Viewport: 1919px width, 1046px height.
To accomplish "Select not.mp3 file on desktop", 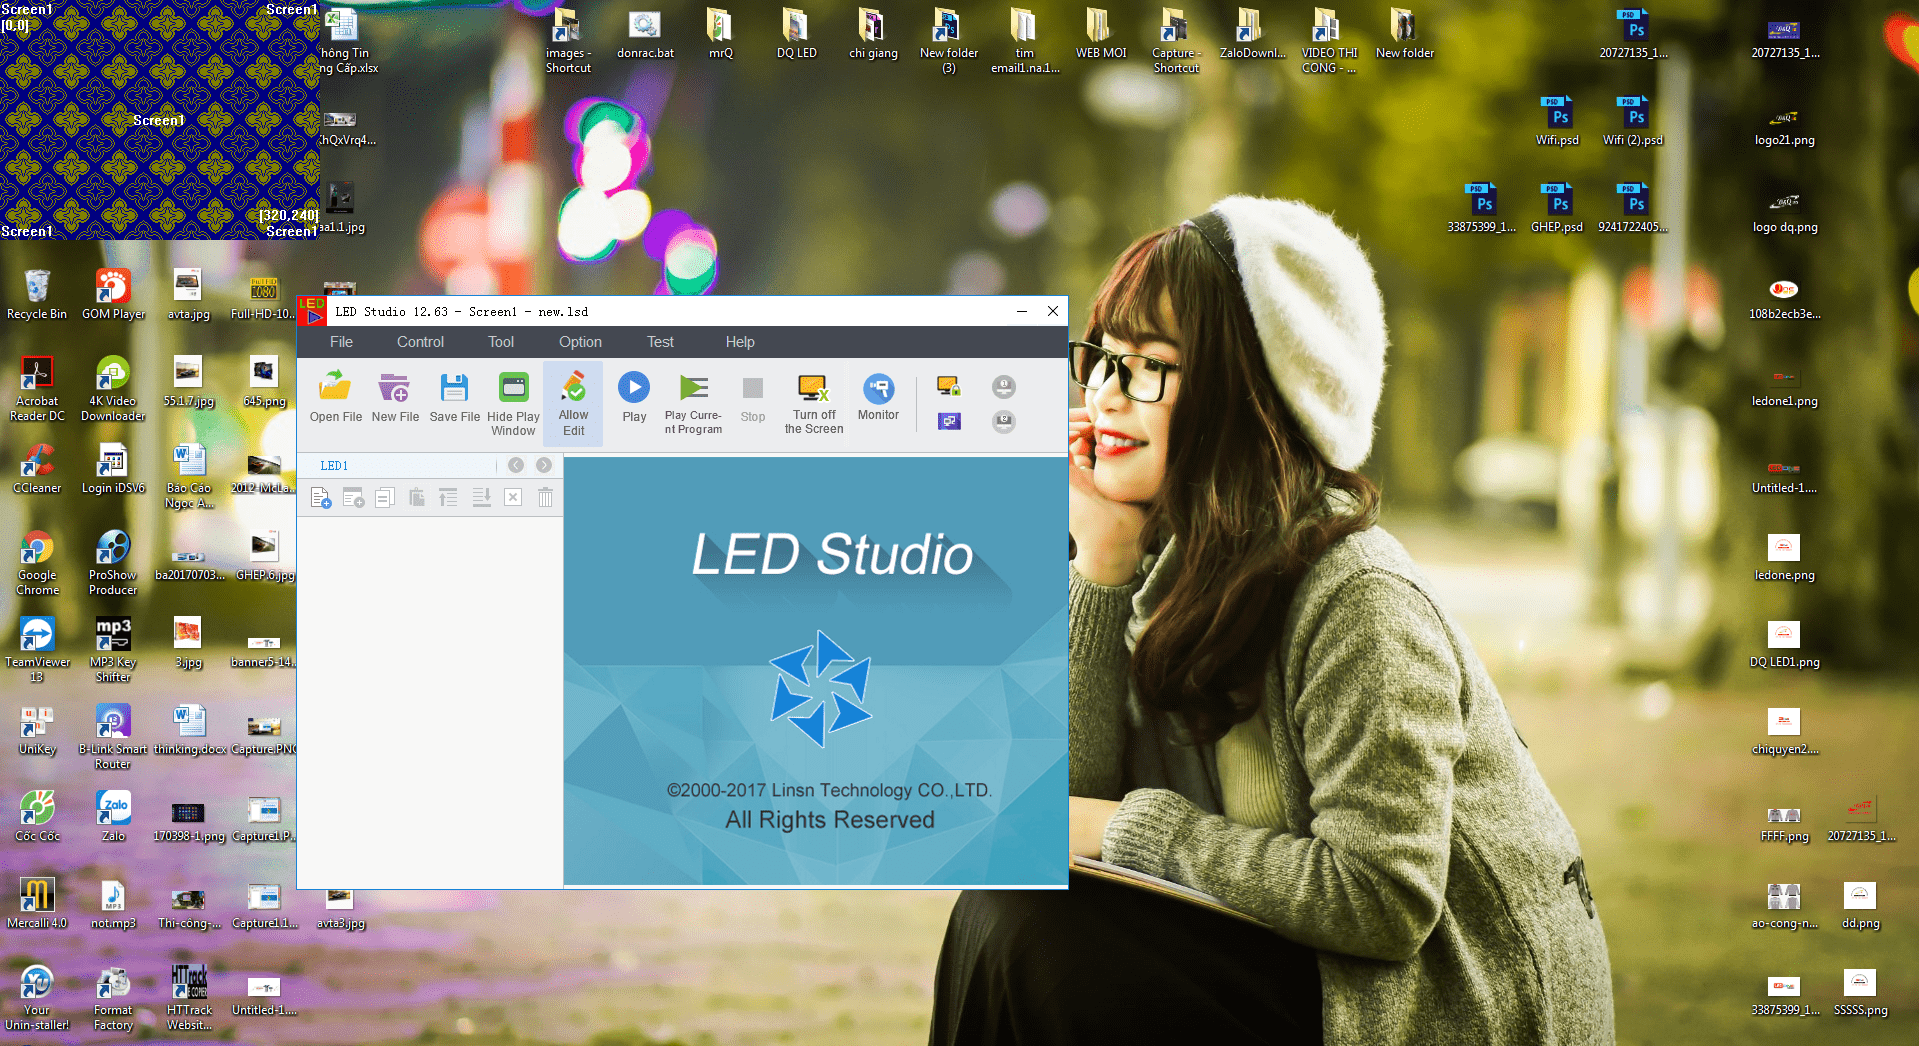I will (113, 904).
